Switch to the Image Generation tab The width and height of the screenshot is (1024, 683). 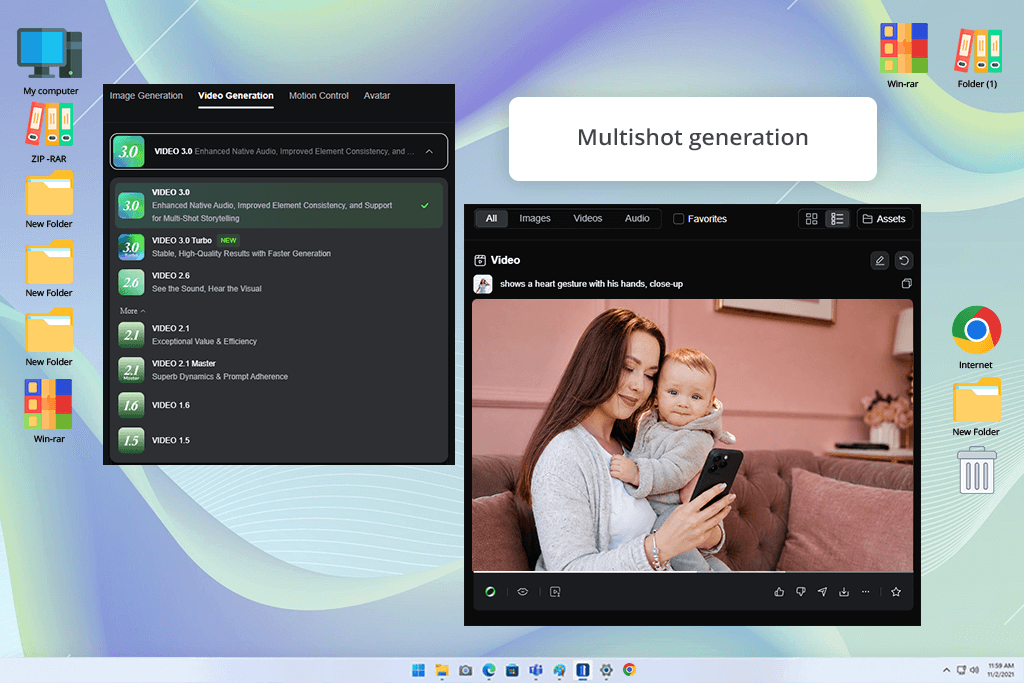point(146,95)
